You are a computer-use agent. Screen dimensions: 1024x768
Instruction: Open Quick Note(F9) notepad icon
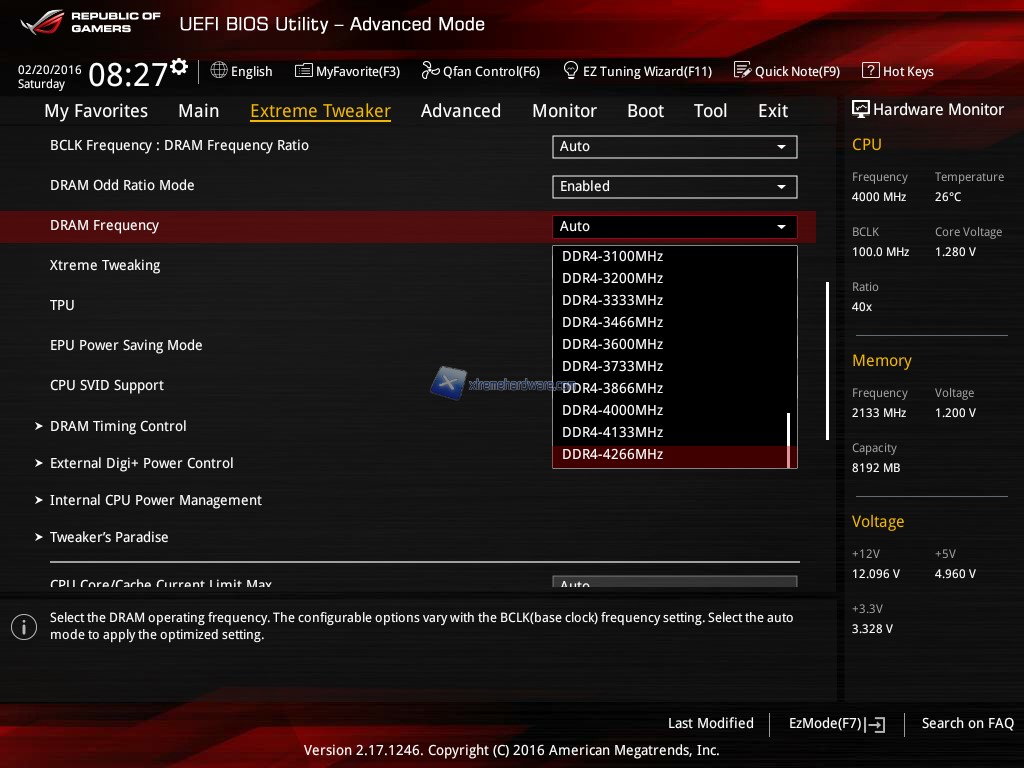742,71
